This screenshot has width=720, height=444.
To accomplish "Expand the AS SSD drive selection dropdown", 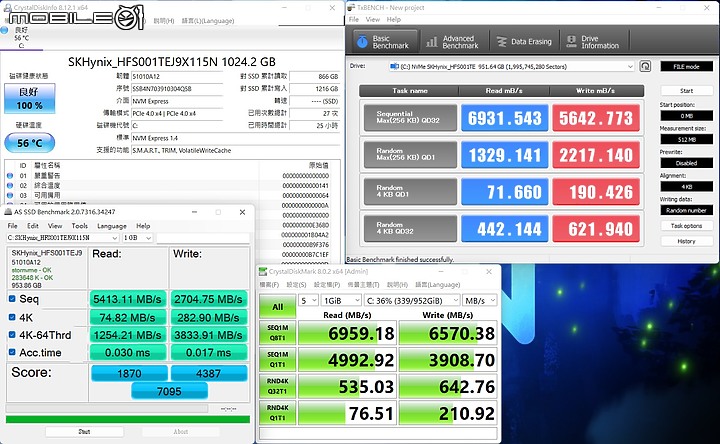I will pos(115,238).
